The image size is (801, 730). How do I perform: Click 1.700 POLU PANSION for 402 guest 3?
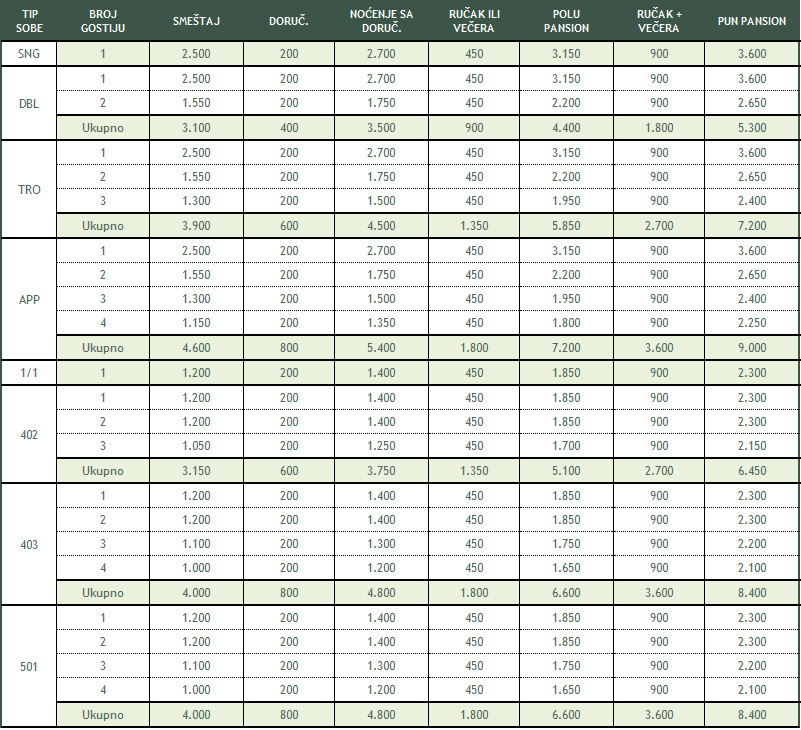click(566, 446)
